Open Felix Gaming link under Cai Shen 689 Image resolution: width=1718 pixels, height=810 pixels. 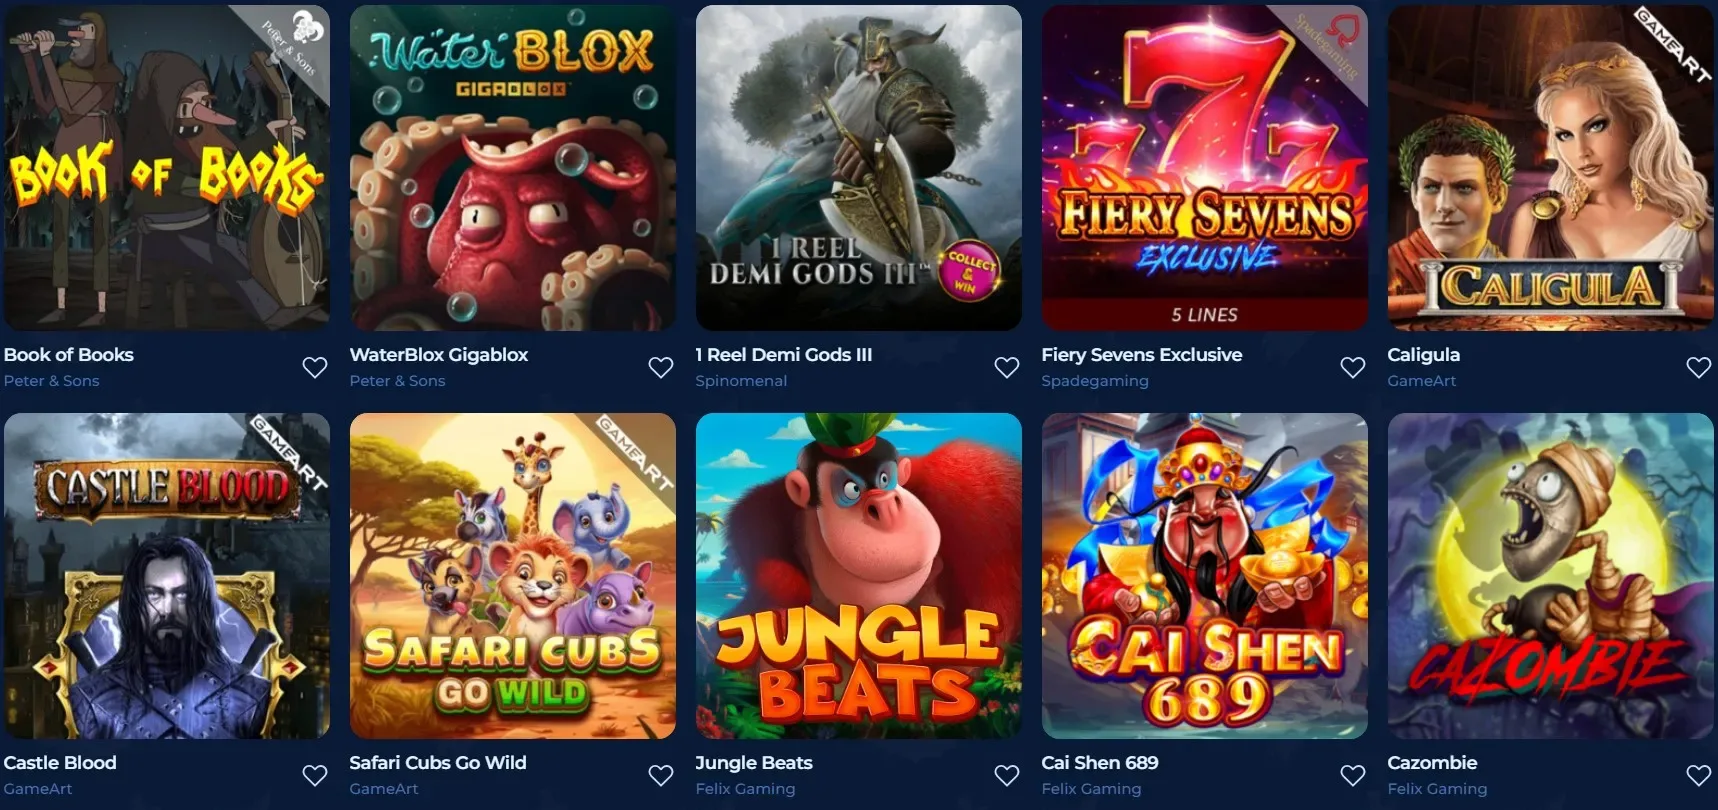tap(1091, 789)
